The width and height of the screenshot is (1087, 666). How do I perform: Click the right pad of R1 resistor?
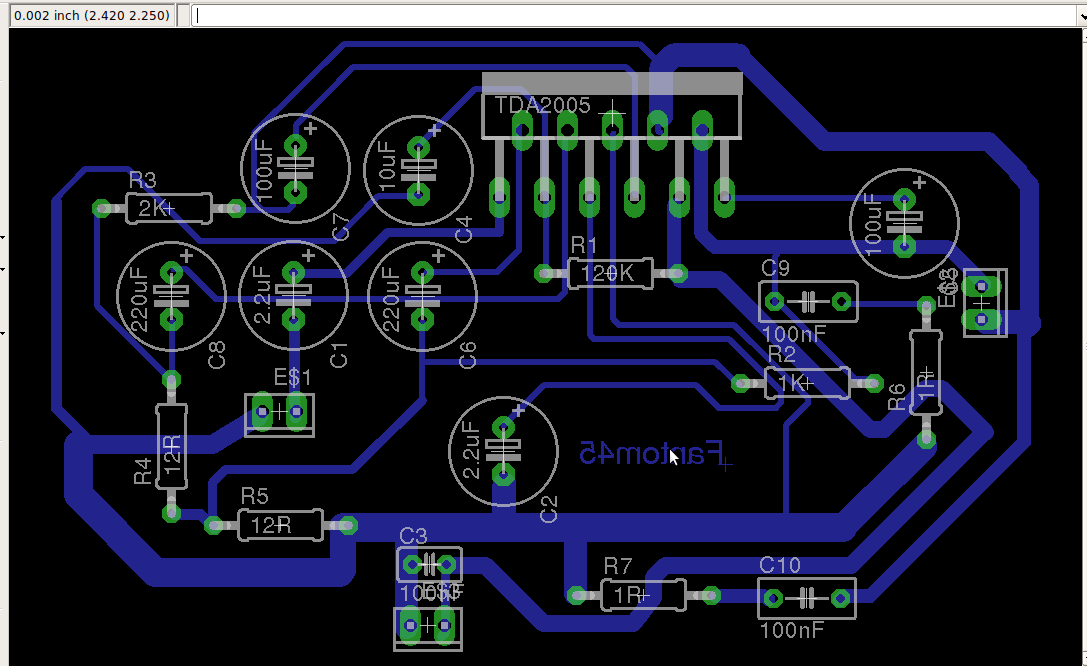click(678, 274)
